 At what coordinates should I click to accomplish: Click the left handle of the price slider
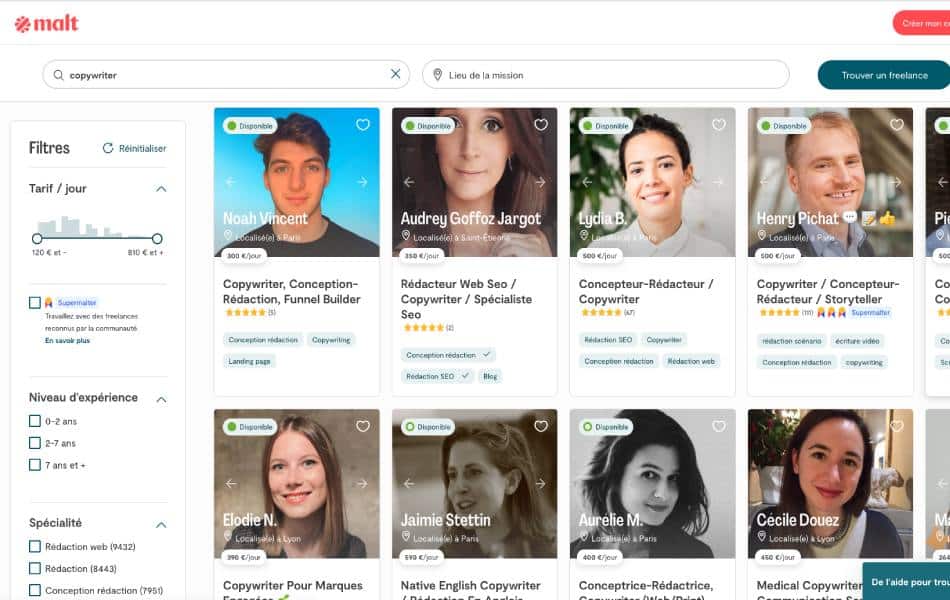tap(38, 239)
